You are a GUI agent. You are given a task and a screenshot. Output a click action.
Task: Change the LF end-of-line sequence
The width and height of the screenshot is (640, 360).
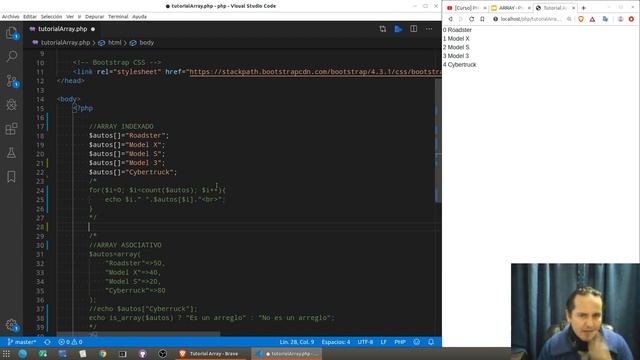point(384,342)
